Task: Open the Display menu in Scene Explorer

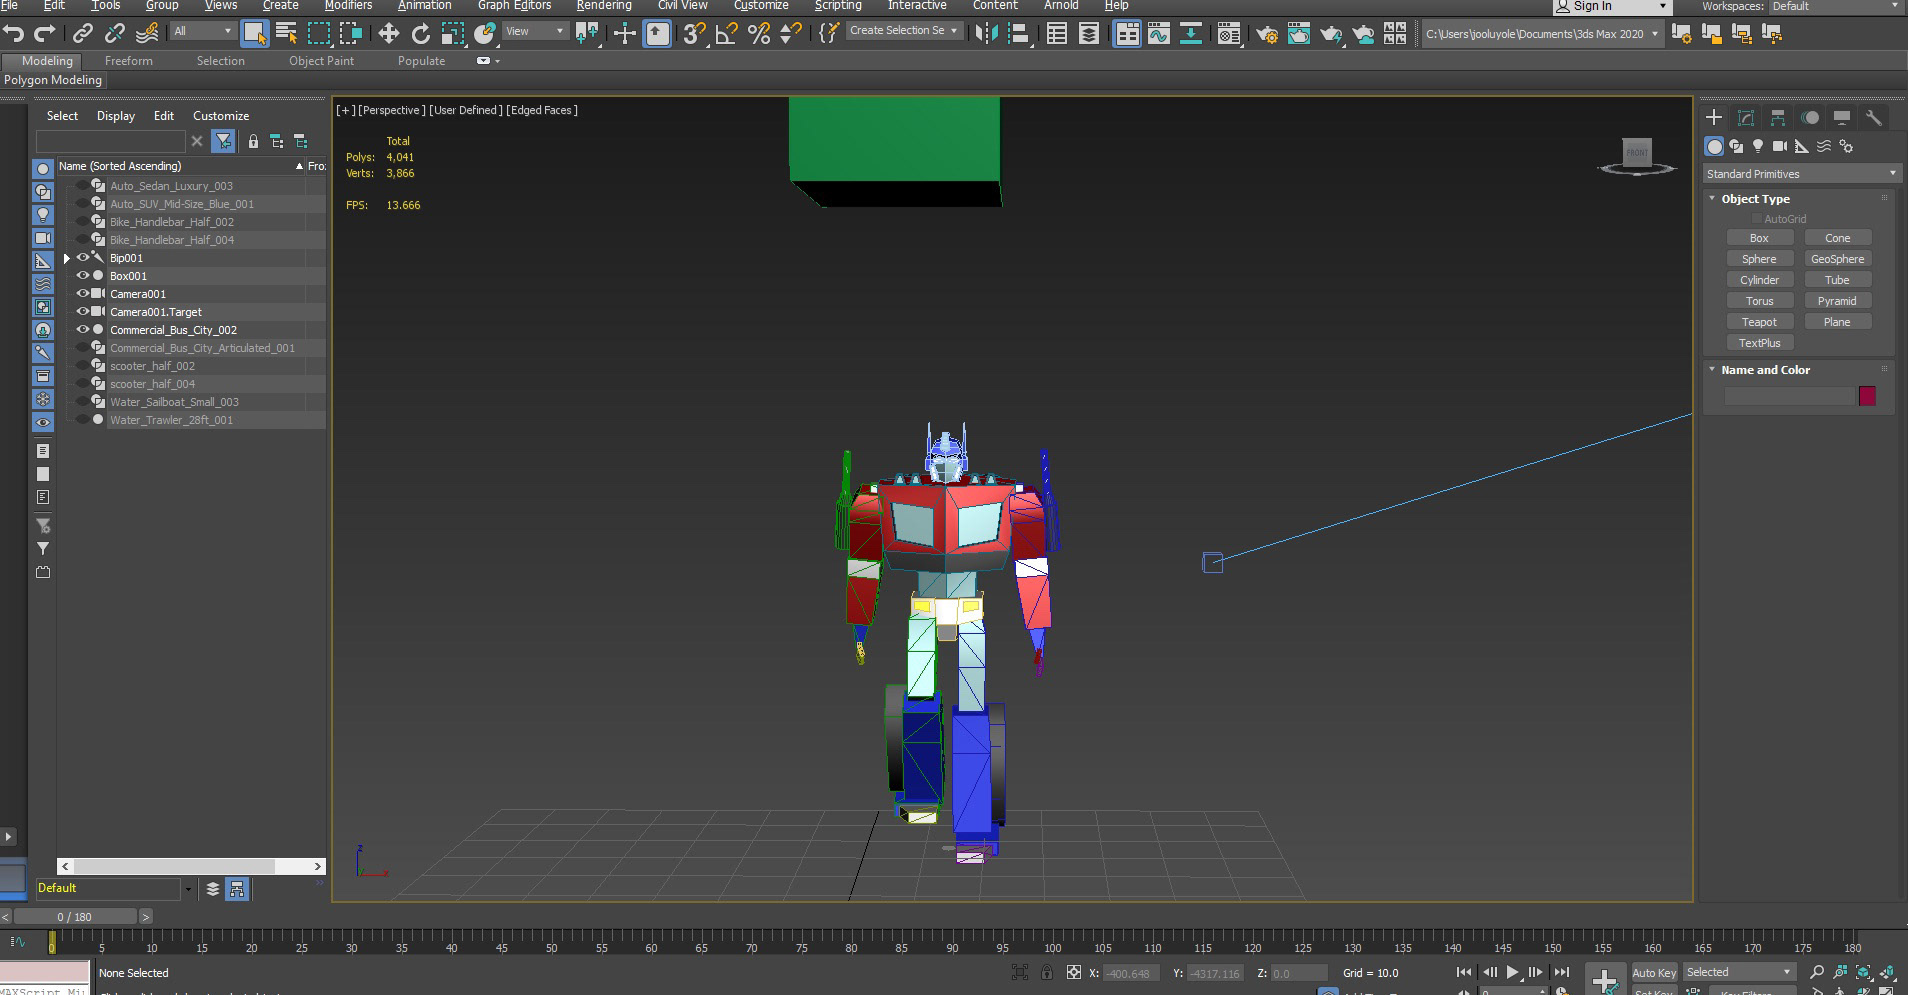Action: tap(116, 116)
